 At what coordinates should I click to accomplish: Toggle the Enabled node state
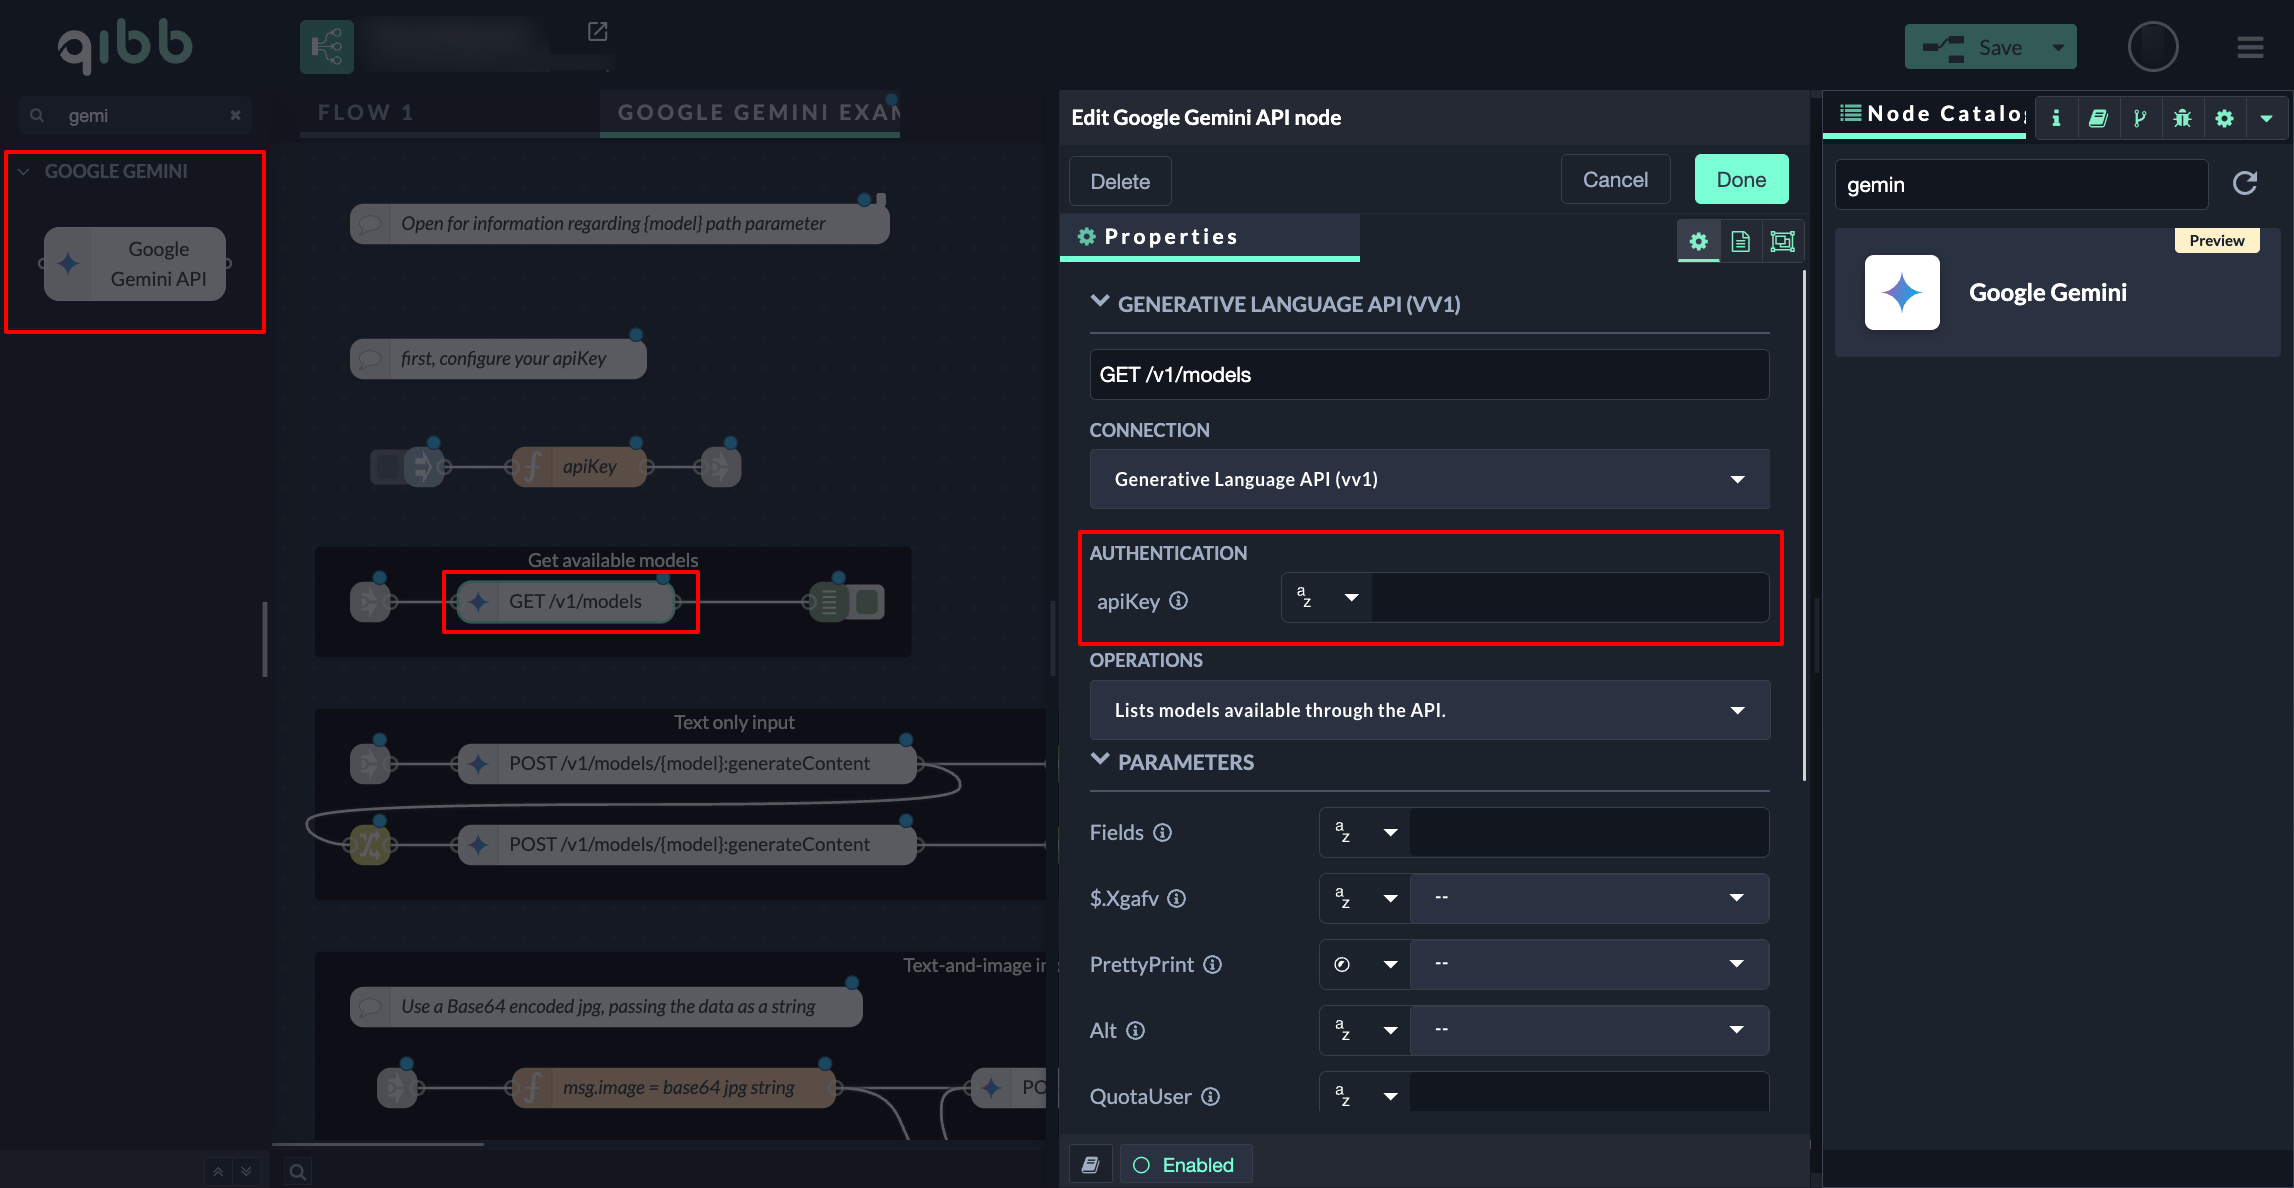[1185, 1165]
